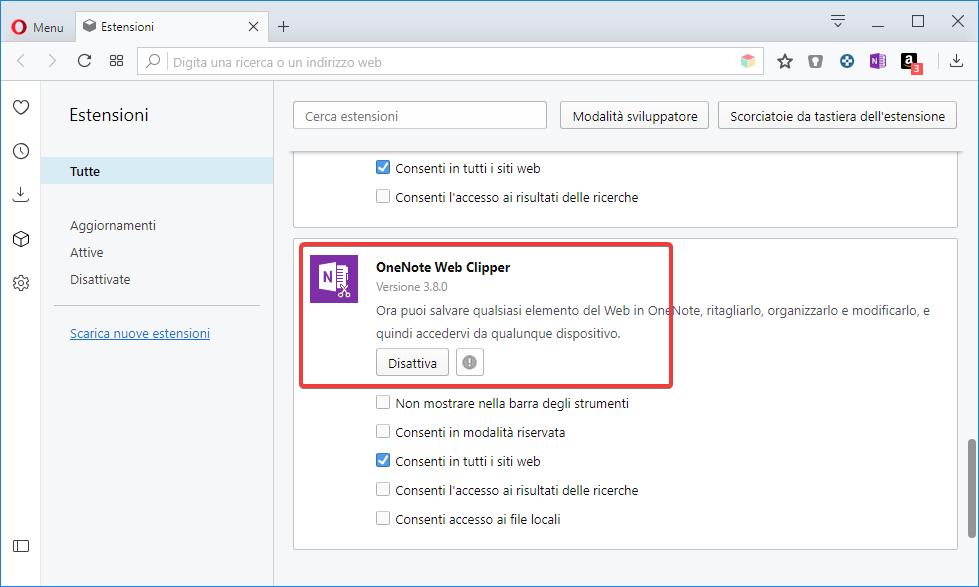Close the Estensioni tab

(253, 27)
